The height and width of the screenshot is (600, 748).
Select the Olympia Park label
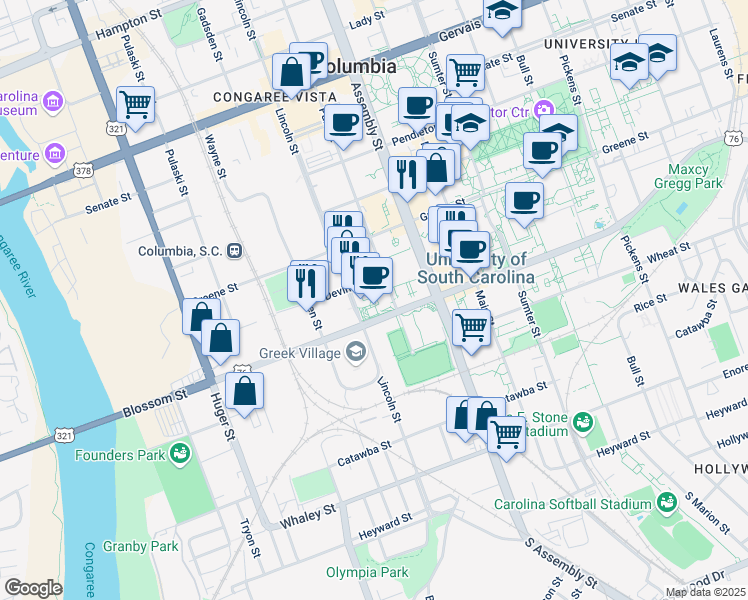[367, 572]
